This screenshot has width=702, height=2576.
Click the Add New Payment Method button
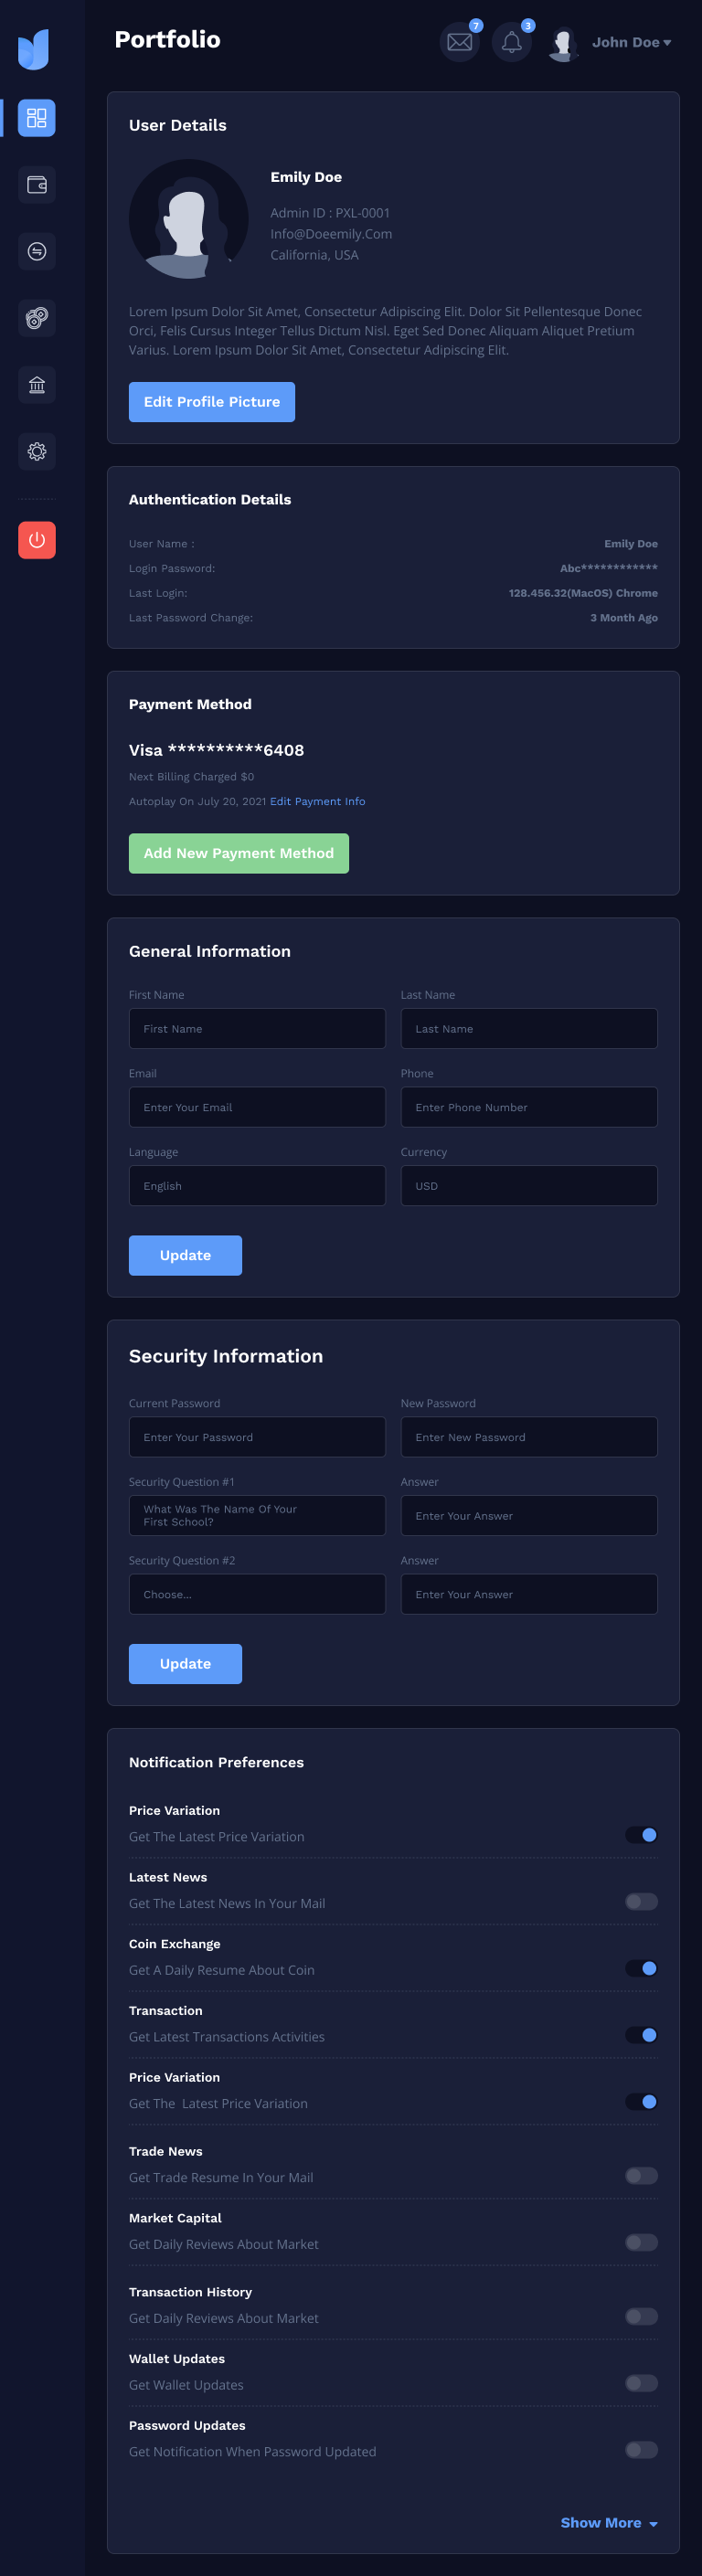(x=239, y=853)
